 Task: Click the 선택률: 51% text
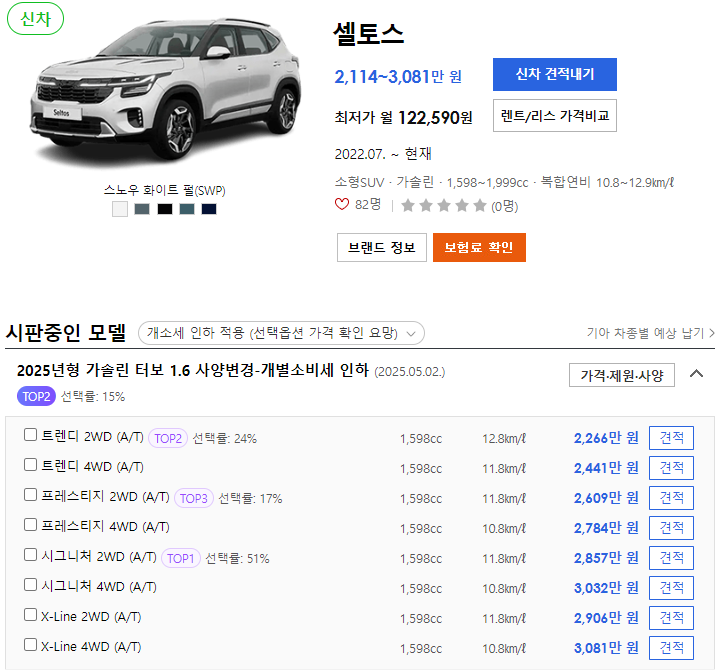pyautogui.click(x=237, y=558)
